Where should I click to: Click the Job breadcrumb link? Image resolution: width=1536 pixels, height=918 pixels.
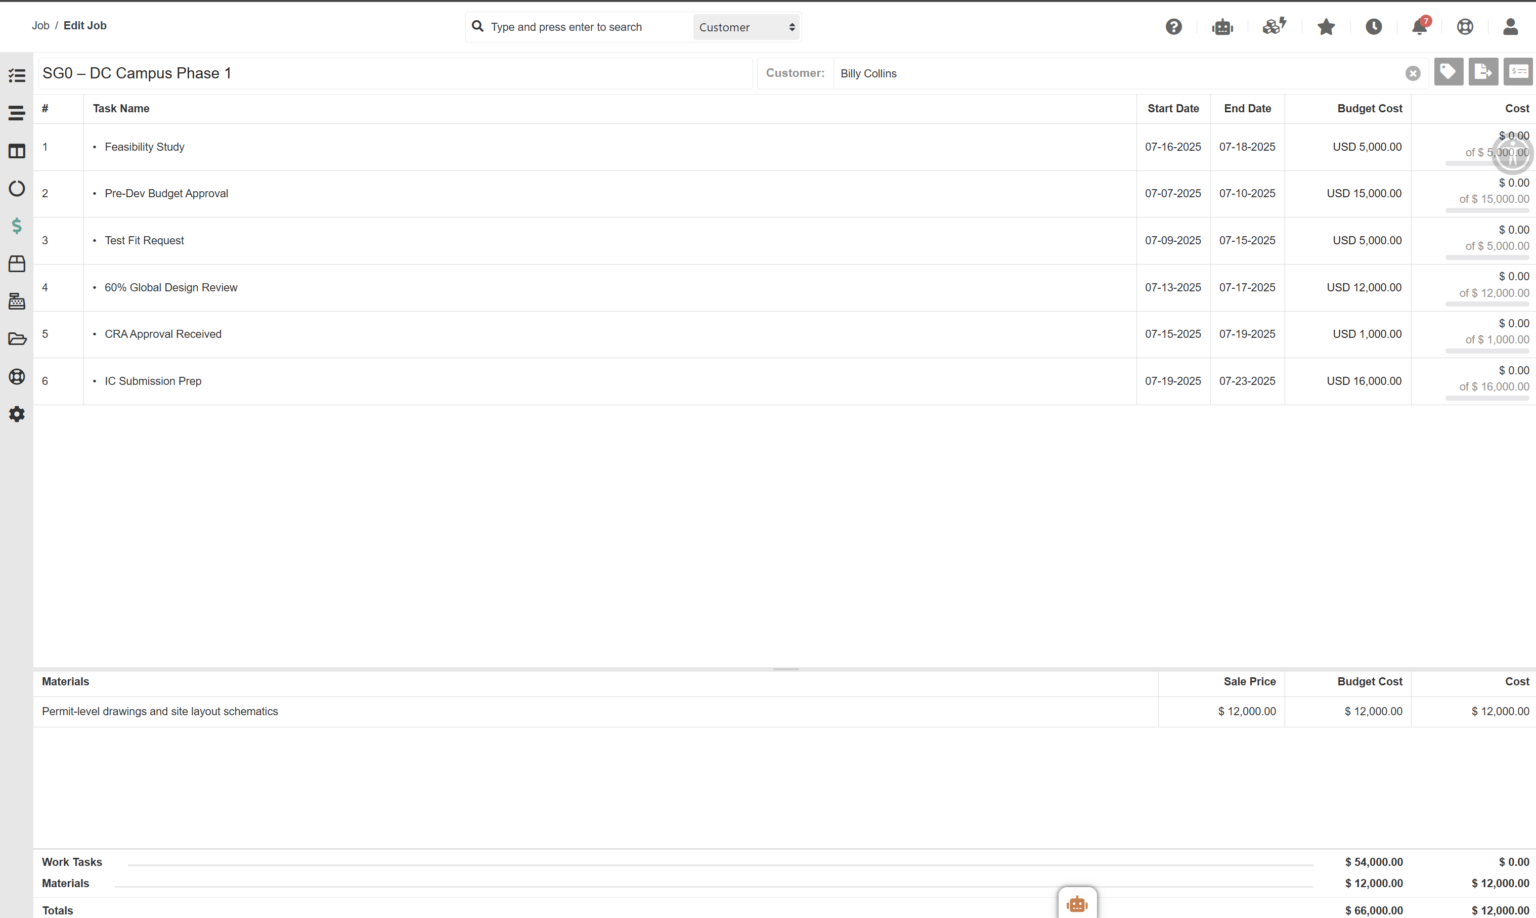(x=40, y=25)
